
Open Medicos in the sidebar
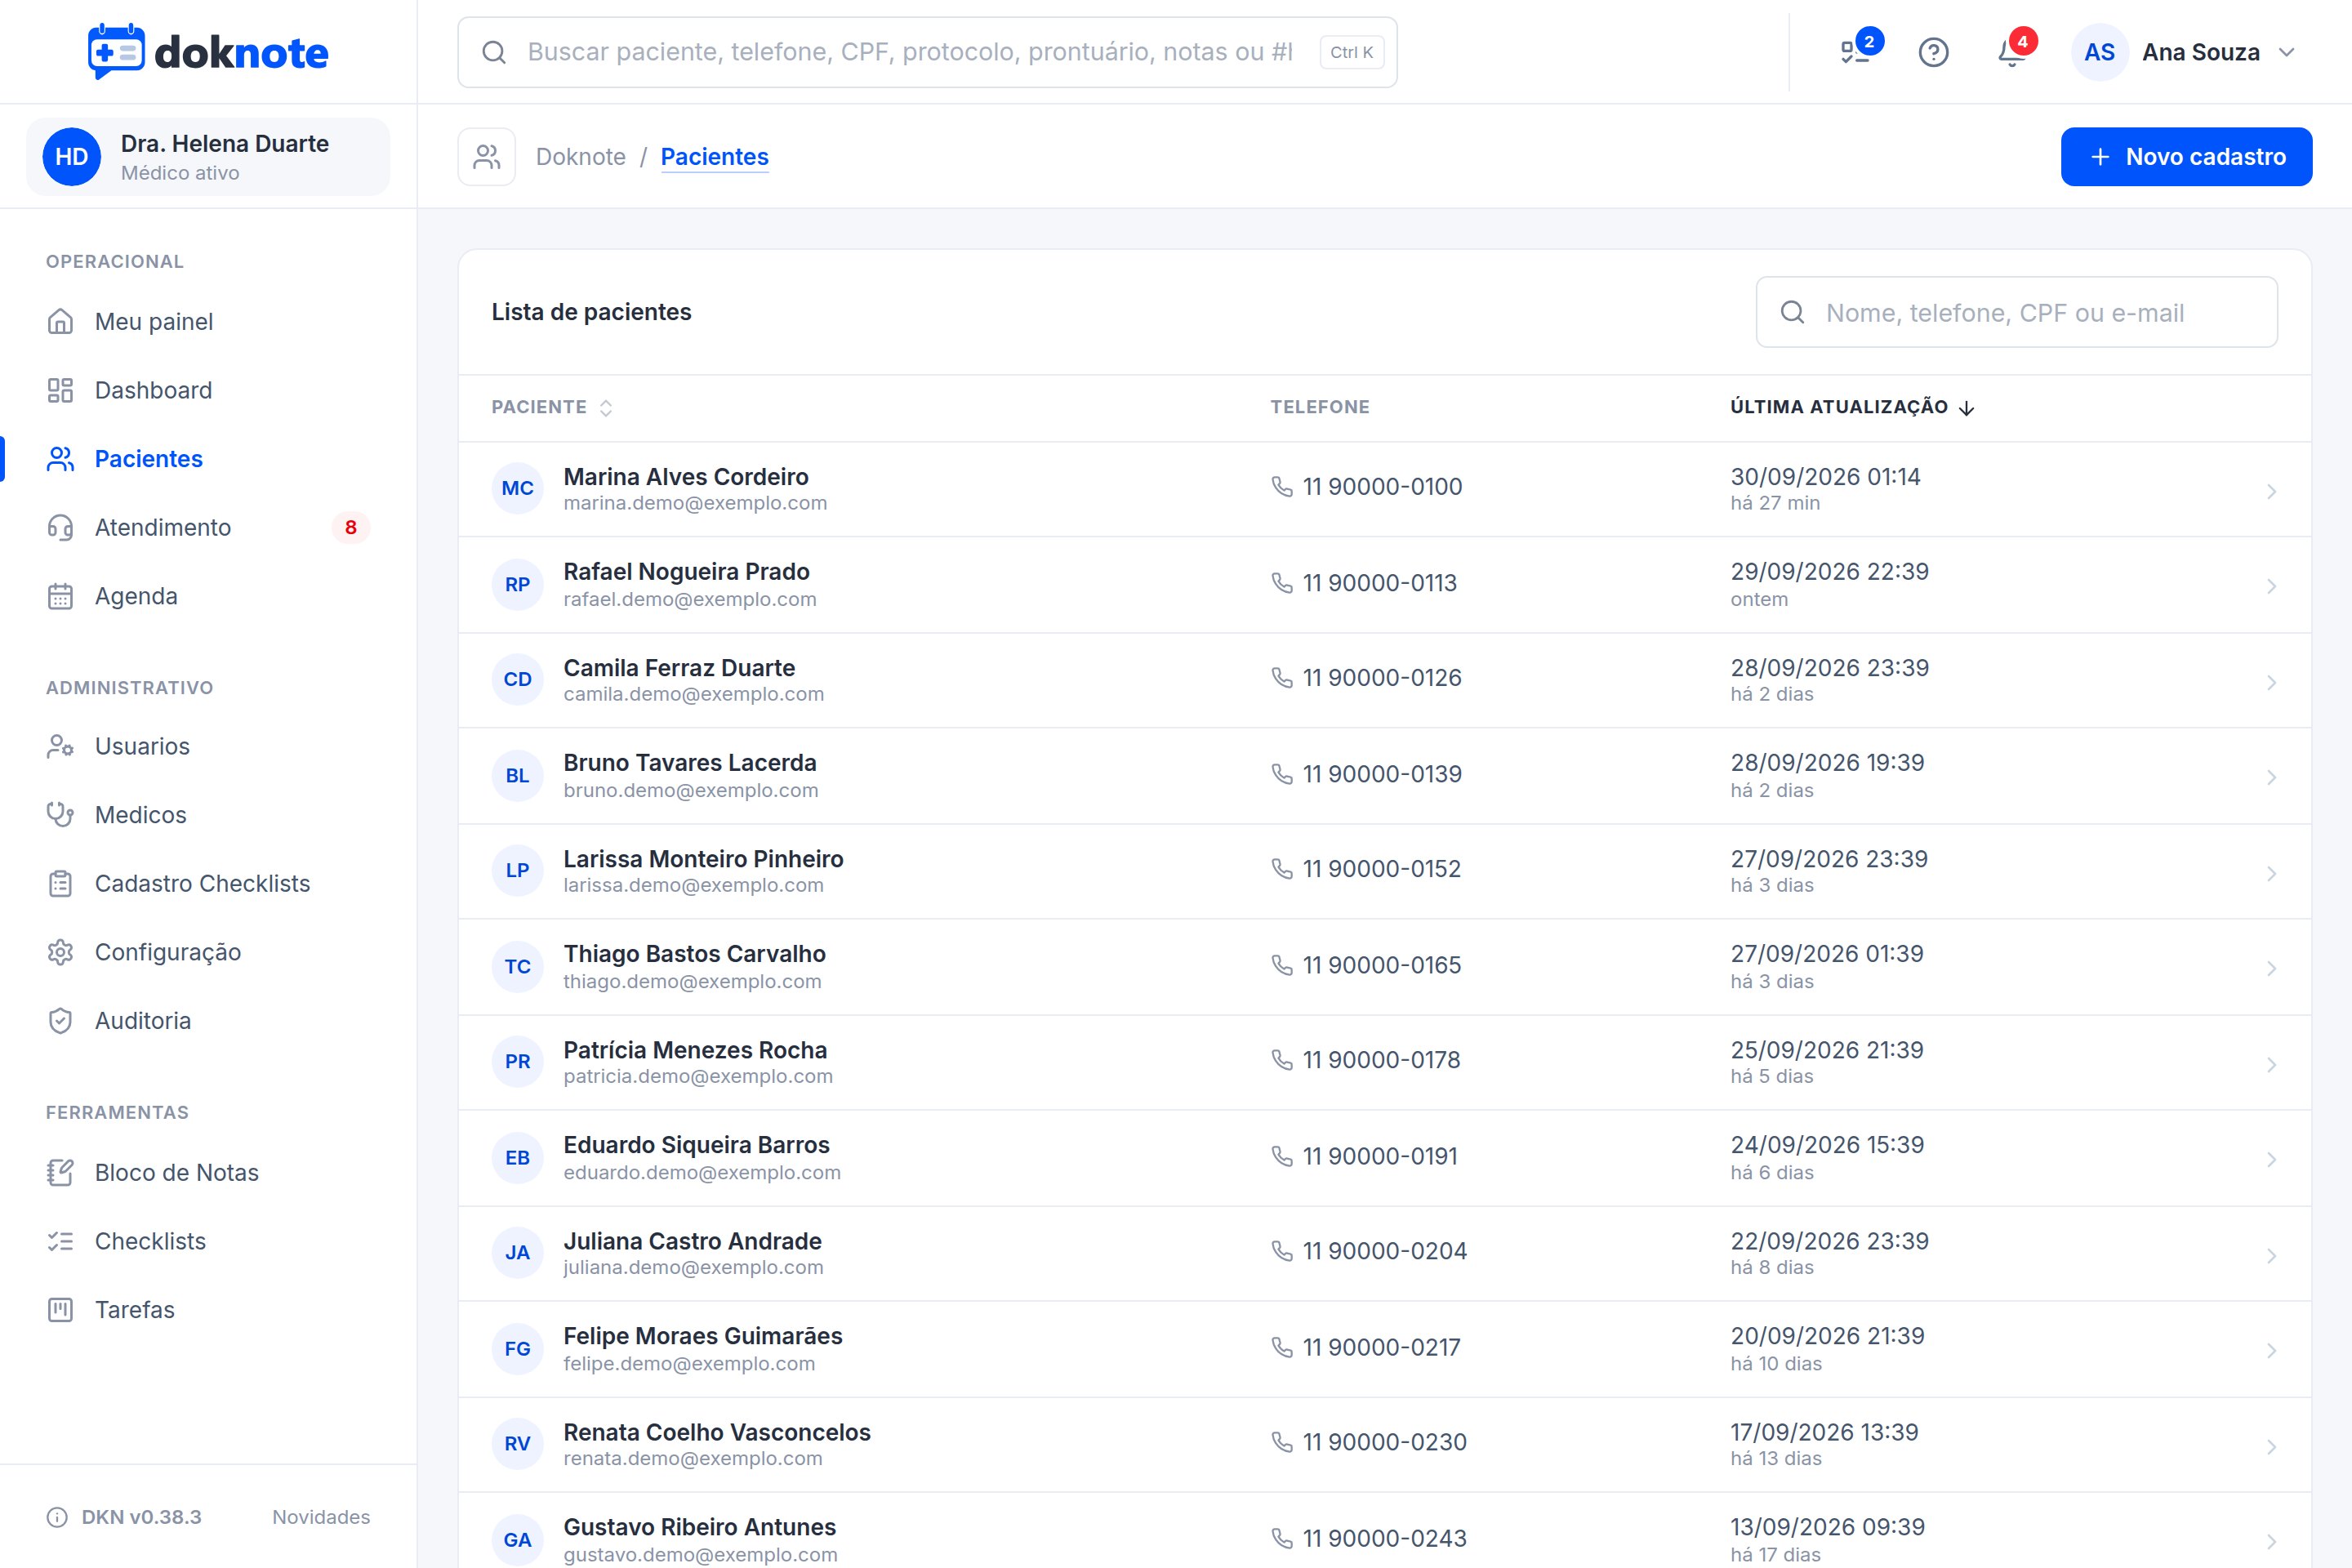coord(208,815)
